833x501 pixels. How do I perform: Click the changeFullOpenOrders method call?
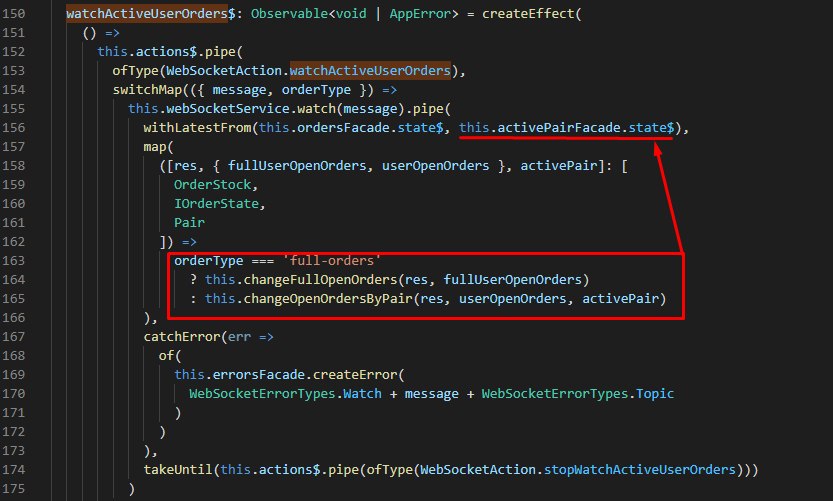[x=320, y=280]
